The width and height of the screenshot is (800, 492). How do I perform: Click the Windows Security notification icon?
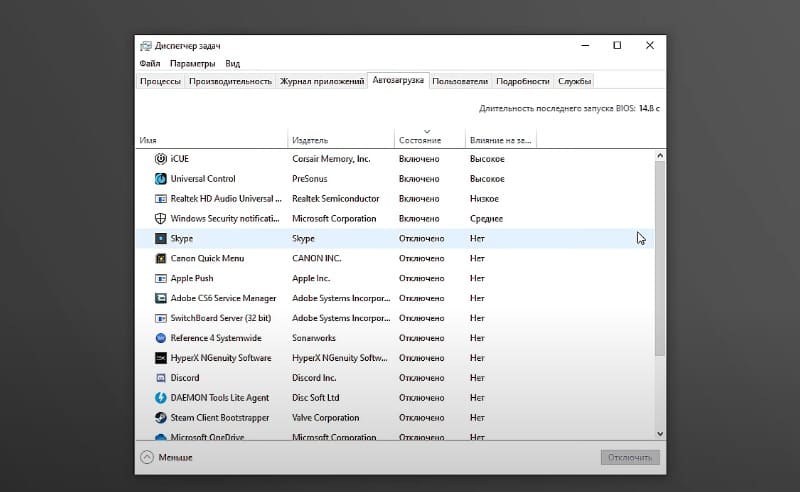[x=160, y=219]
